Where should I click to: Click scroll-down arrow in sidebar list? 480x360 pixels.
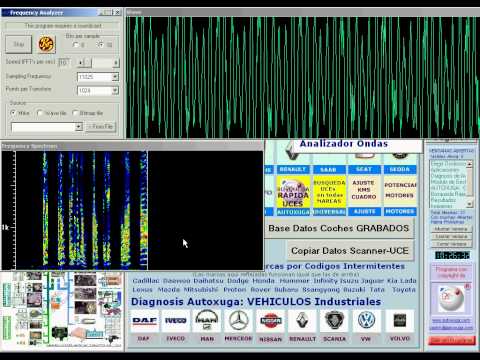tap(469, 204)
